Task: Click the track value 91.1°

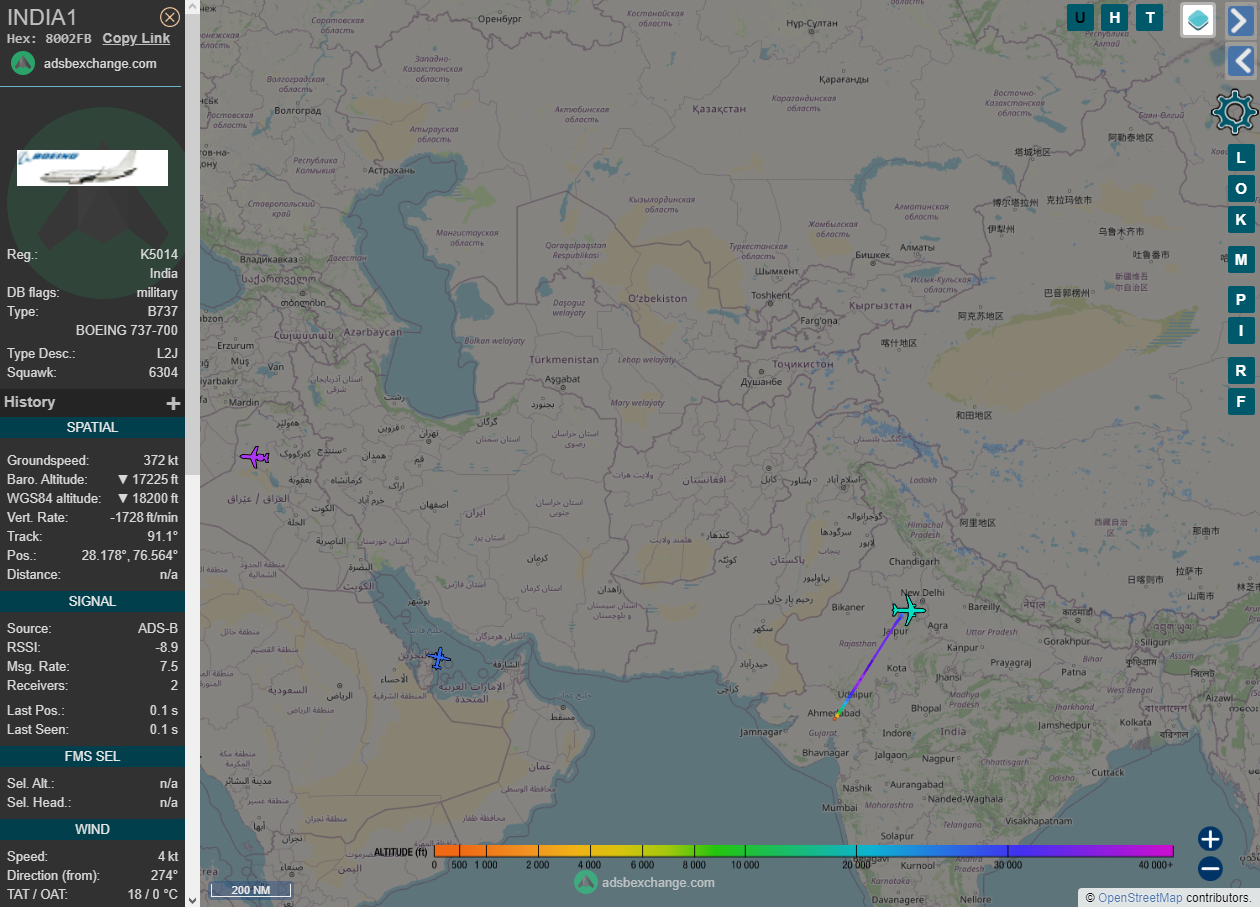Action: point(162,537)
